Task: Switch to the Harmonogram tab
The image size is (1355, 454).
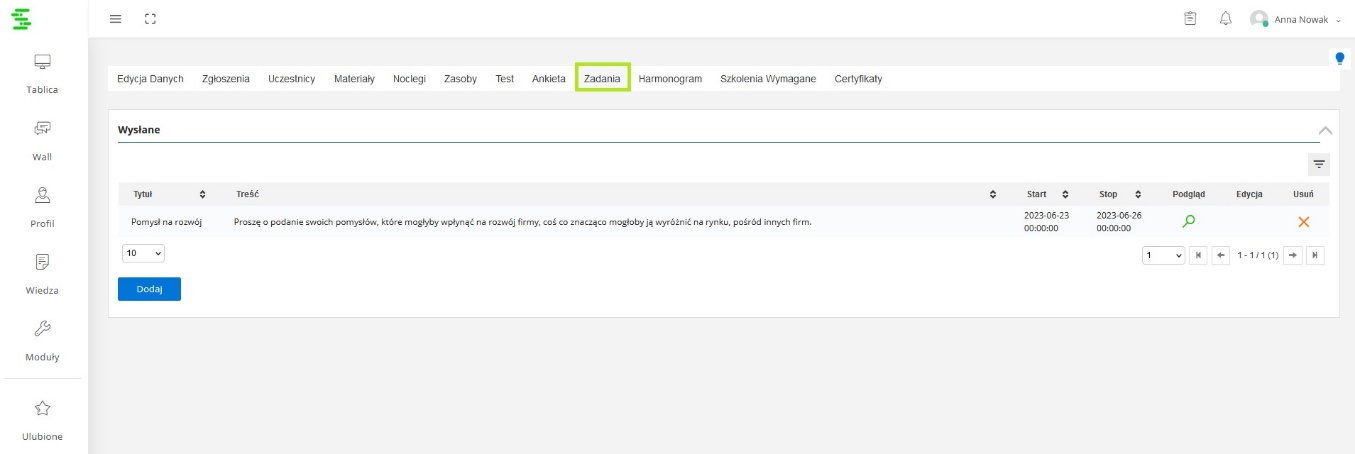Action: (670, 79)
